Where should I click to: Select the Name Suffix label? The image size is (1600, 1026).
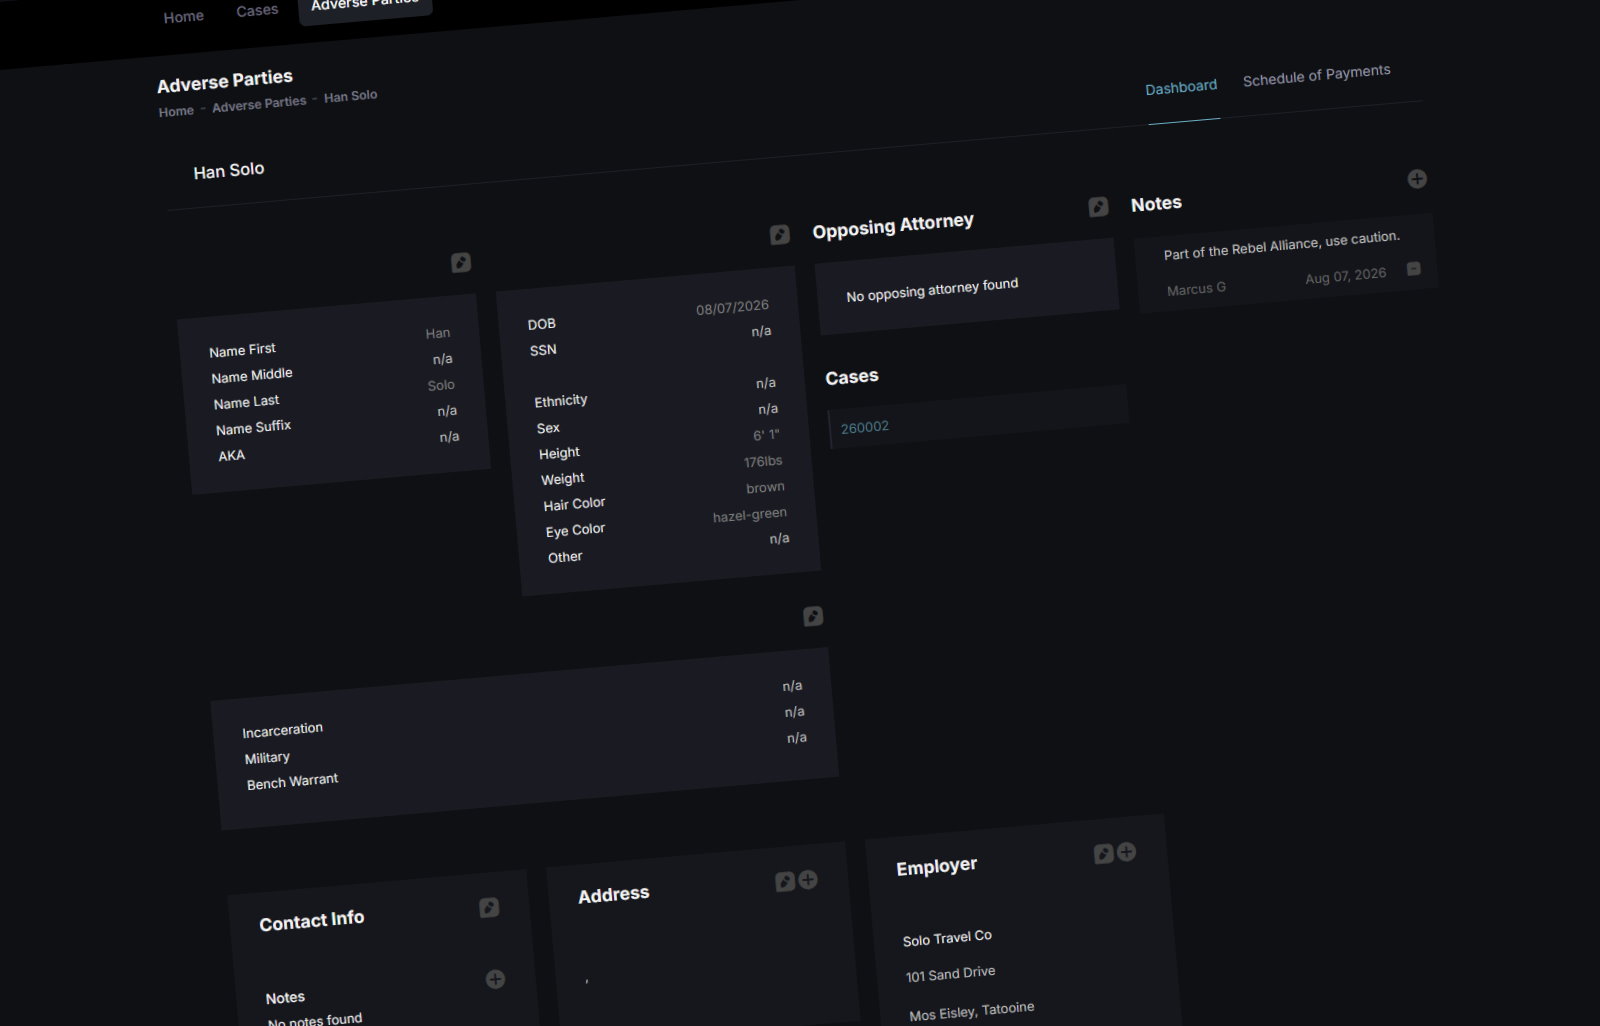[x=253, y=427]
